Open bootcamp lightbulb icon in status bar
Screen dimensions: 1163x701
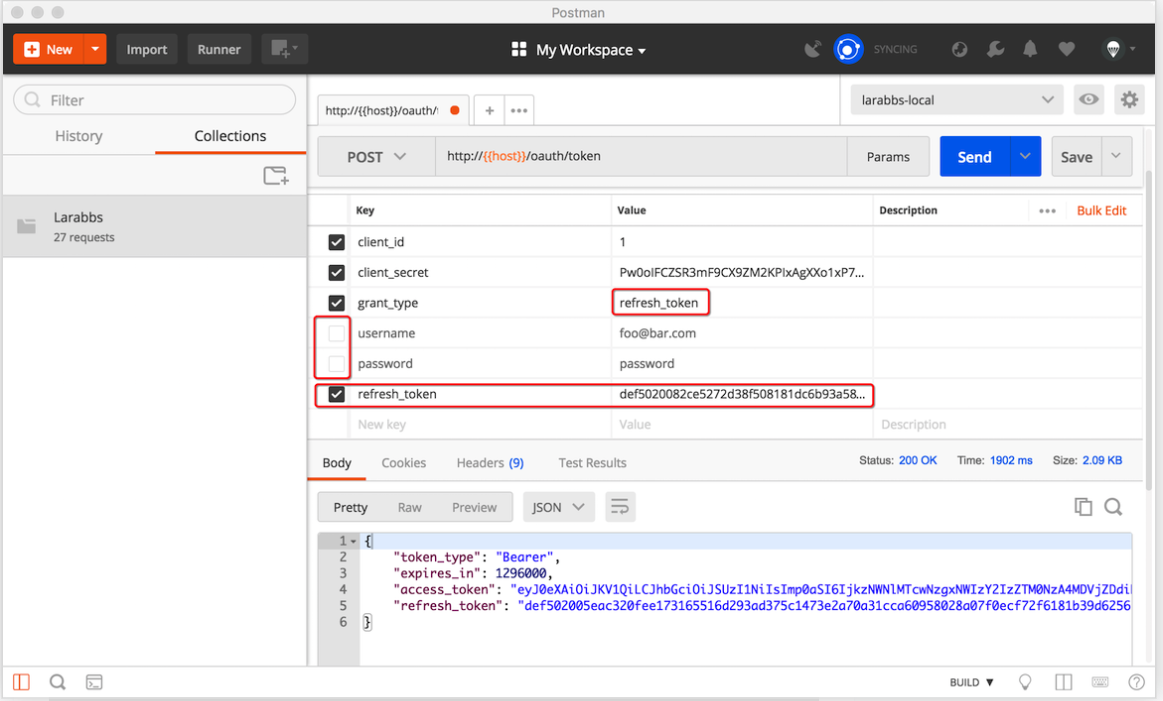(1024, 682)
